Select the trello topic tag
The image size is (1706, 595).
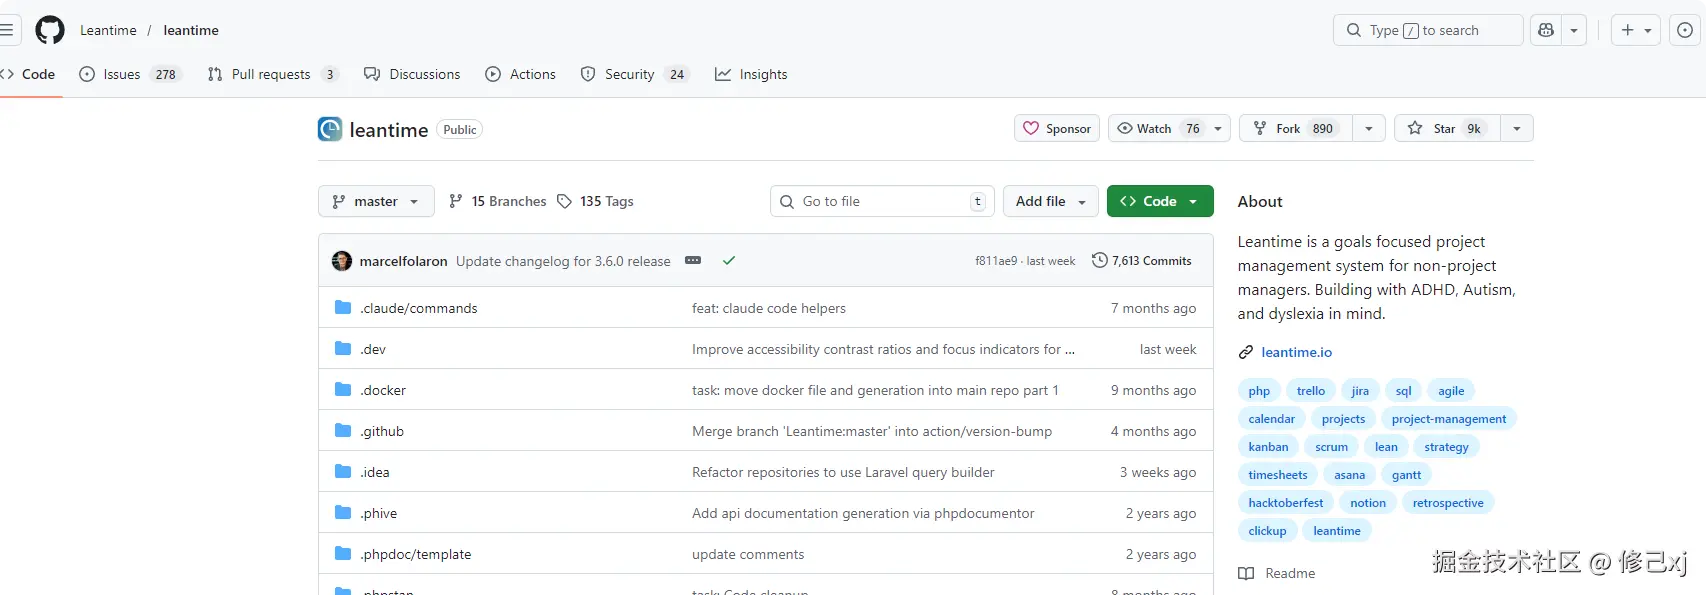pos(1311,391)
